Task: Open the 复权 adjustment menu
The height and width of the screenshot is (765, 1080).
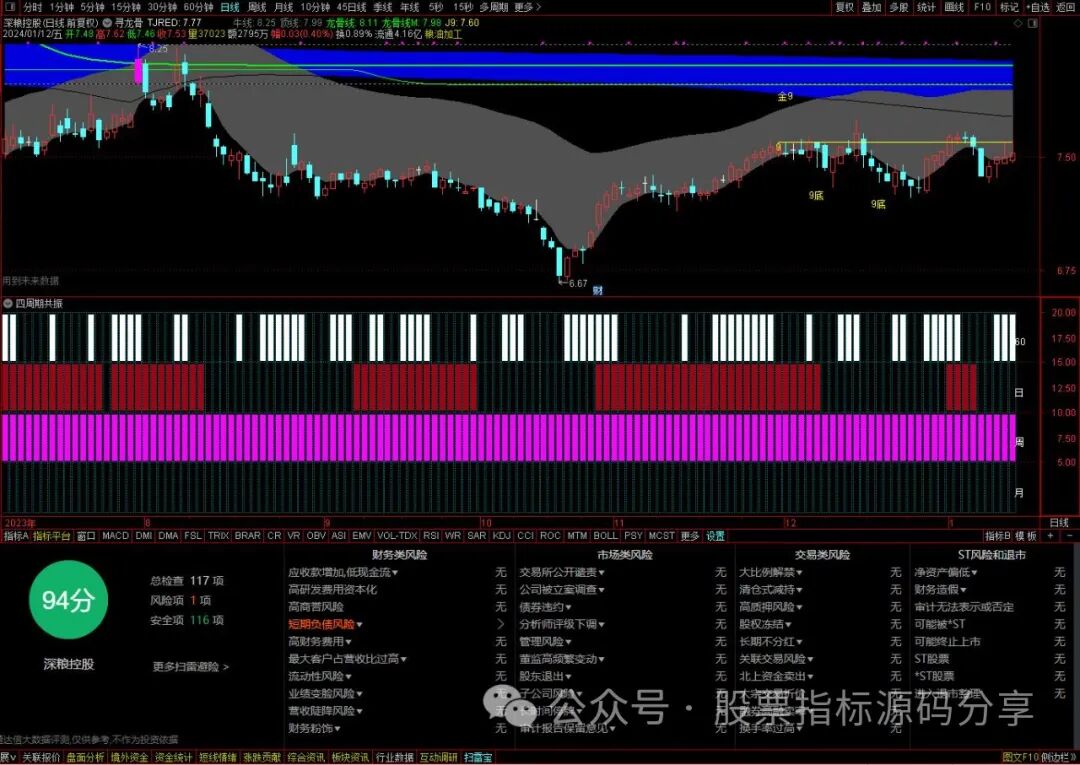Action: (x=845, y=7)
